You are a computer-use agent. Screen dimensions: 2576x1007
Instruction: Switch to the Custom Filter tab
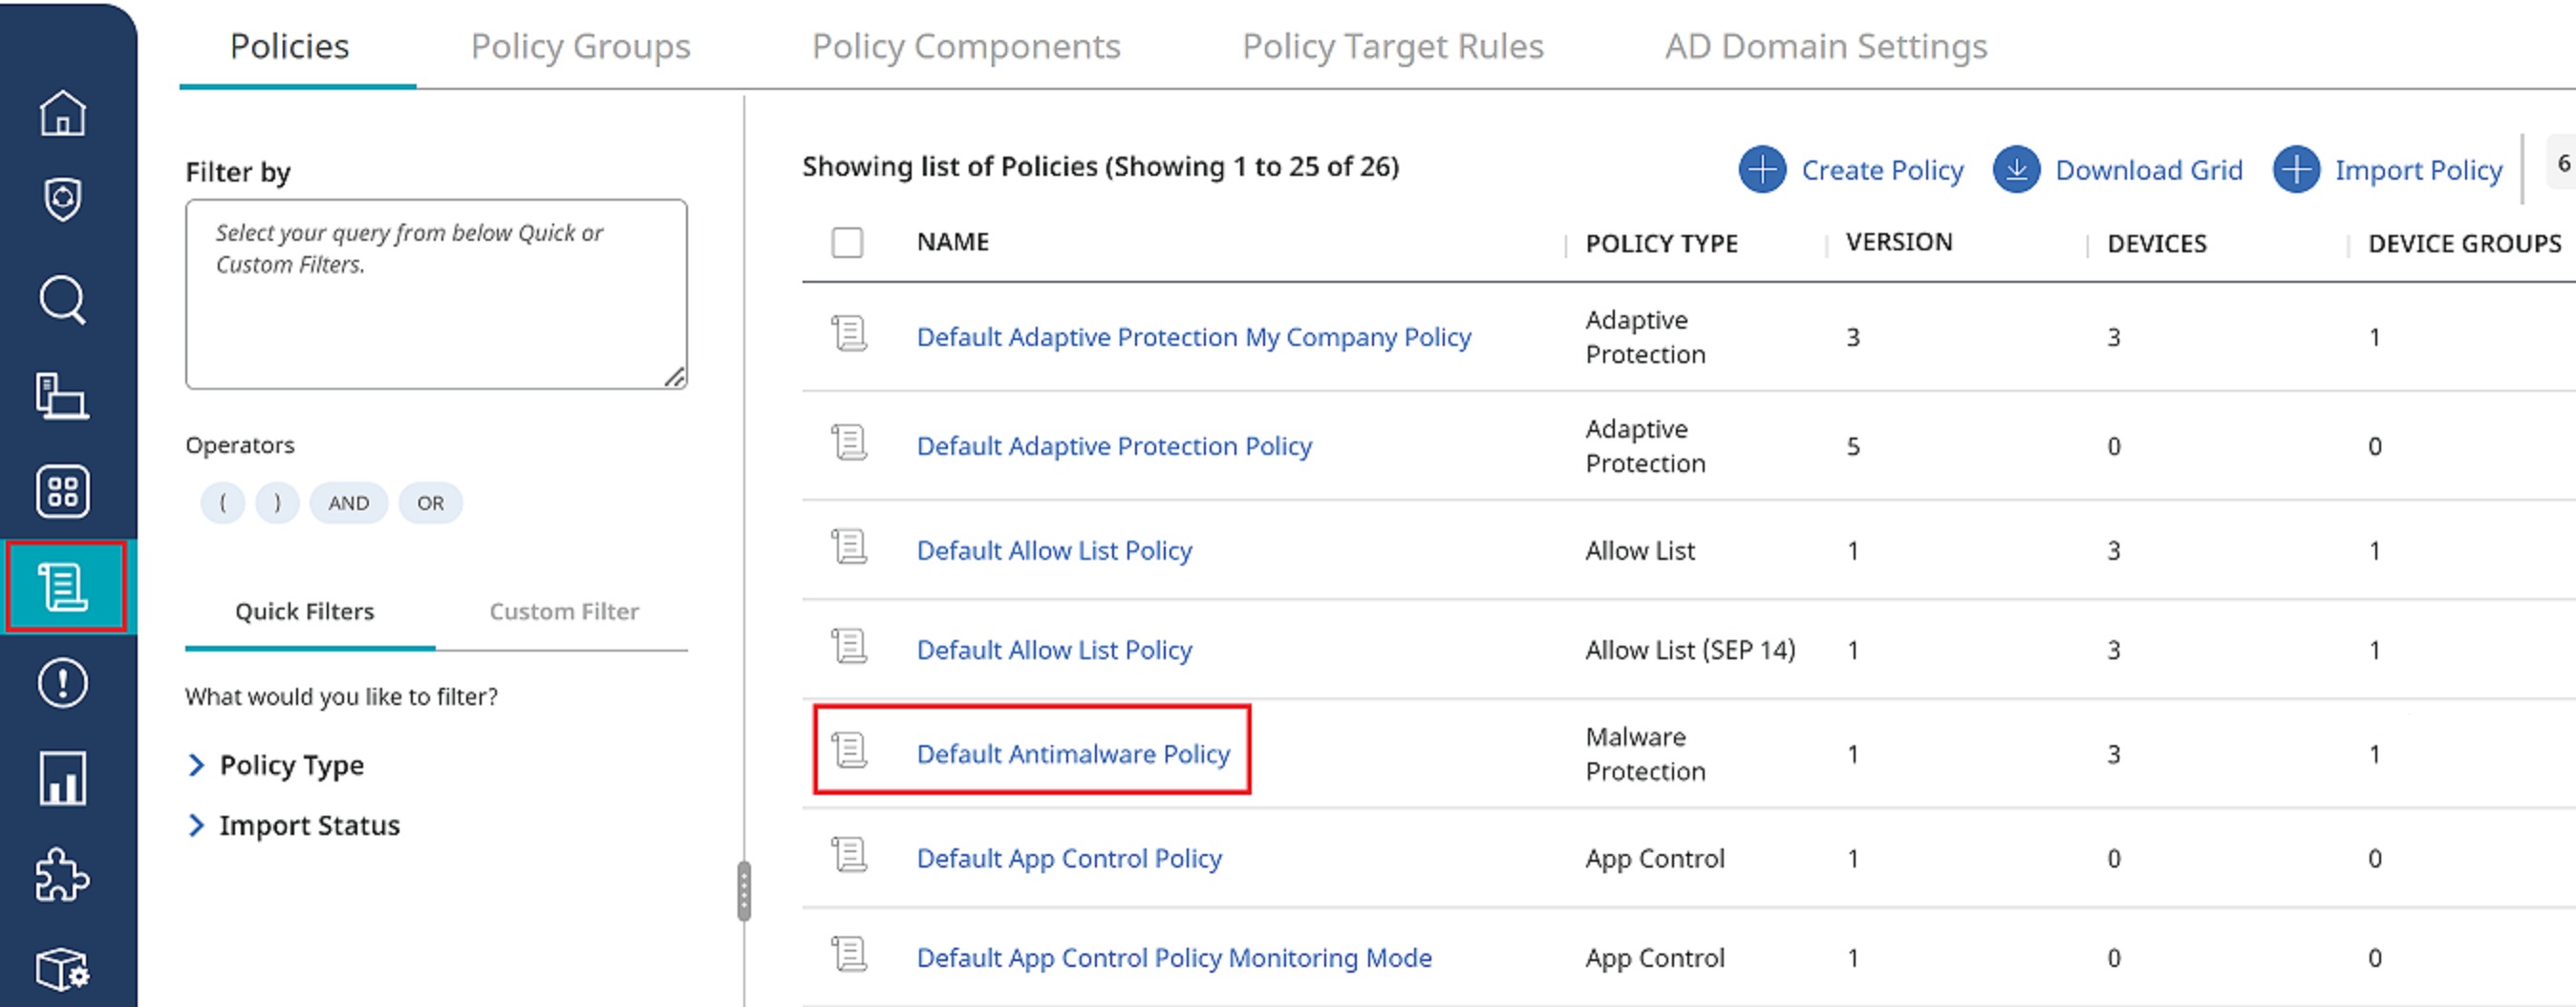pos(564,611)
